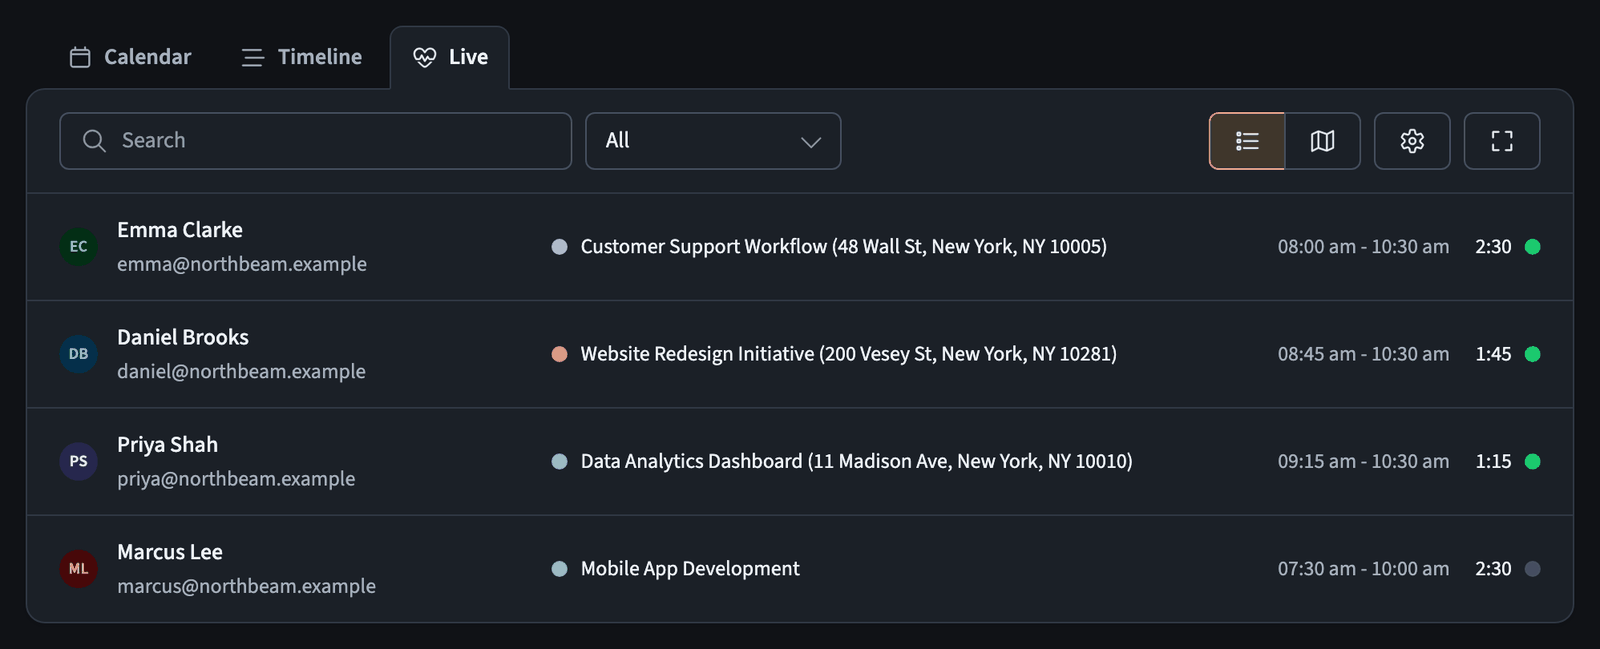Select Mobile App Development entry
Image resolution: width=1600 pixels, height=649 pixels.
(x=690, y=569)
